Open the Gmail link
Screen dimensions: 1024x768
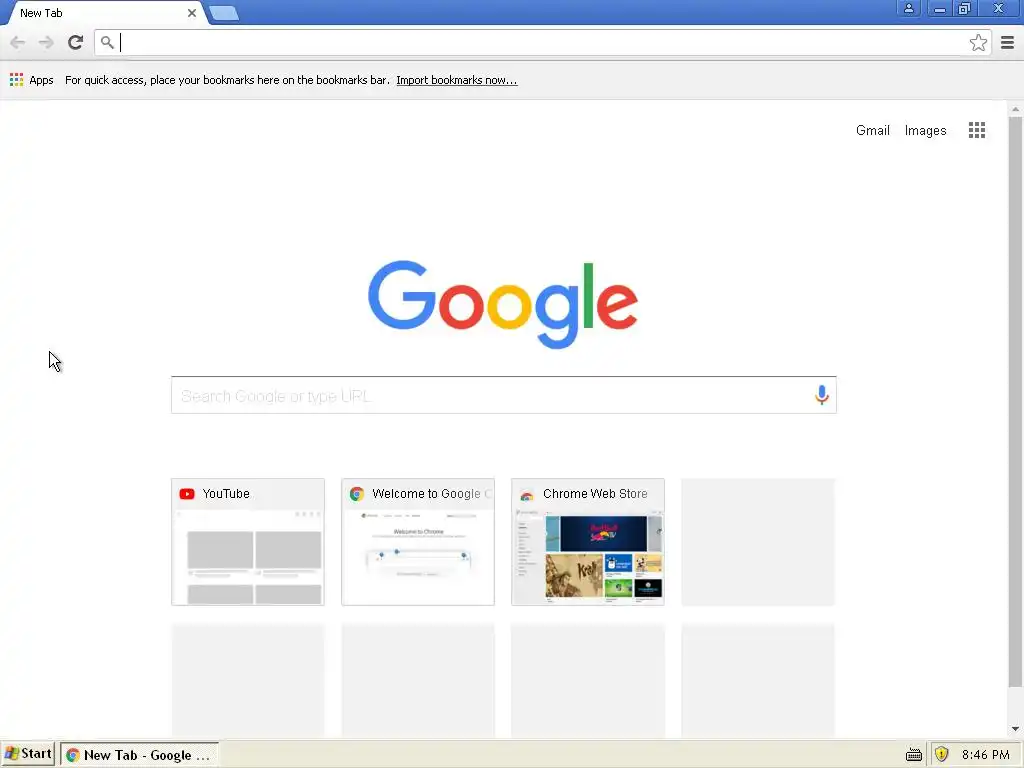click(872, 131)
